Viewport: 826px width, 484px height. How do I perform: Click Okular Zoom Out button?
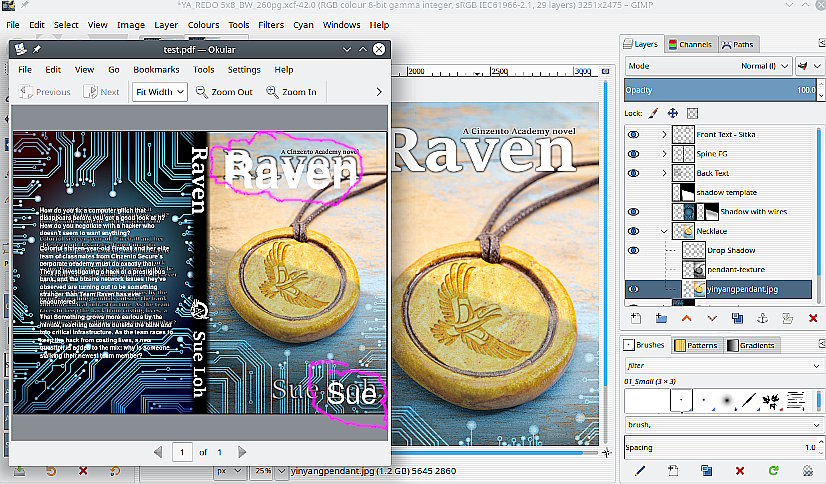[224, 92]
